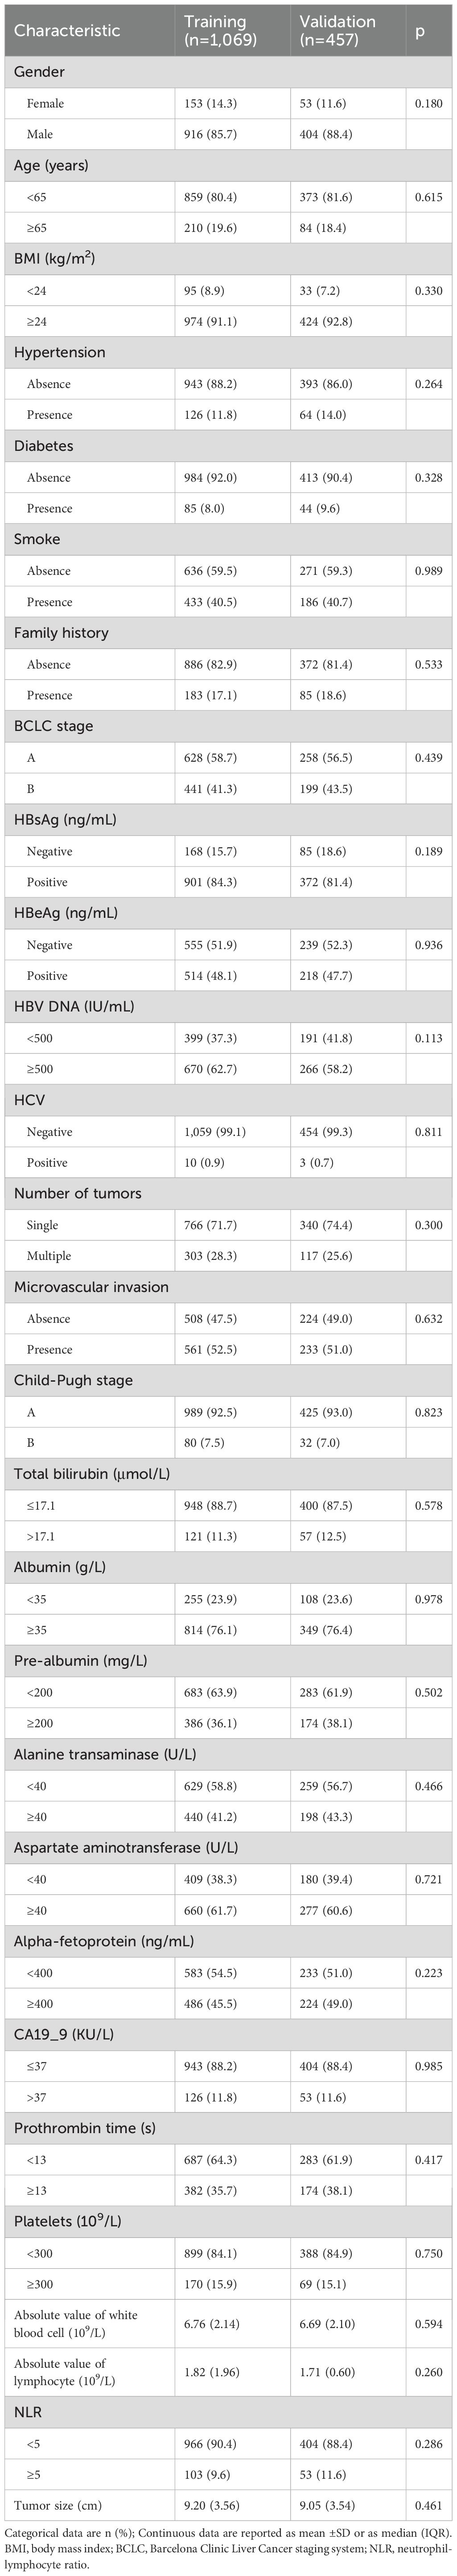This screenshot has width=457, height=2576.
Task: Select the Prothrombin time (s) heading
Action: coord(85,2128)
